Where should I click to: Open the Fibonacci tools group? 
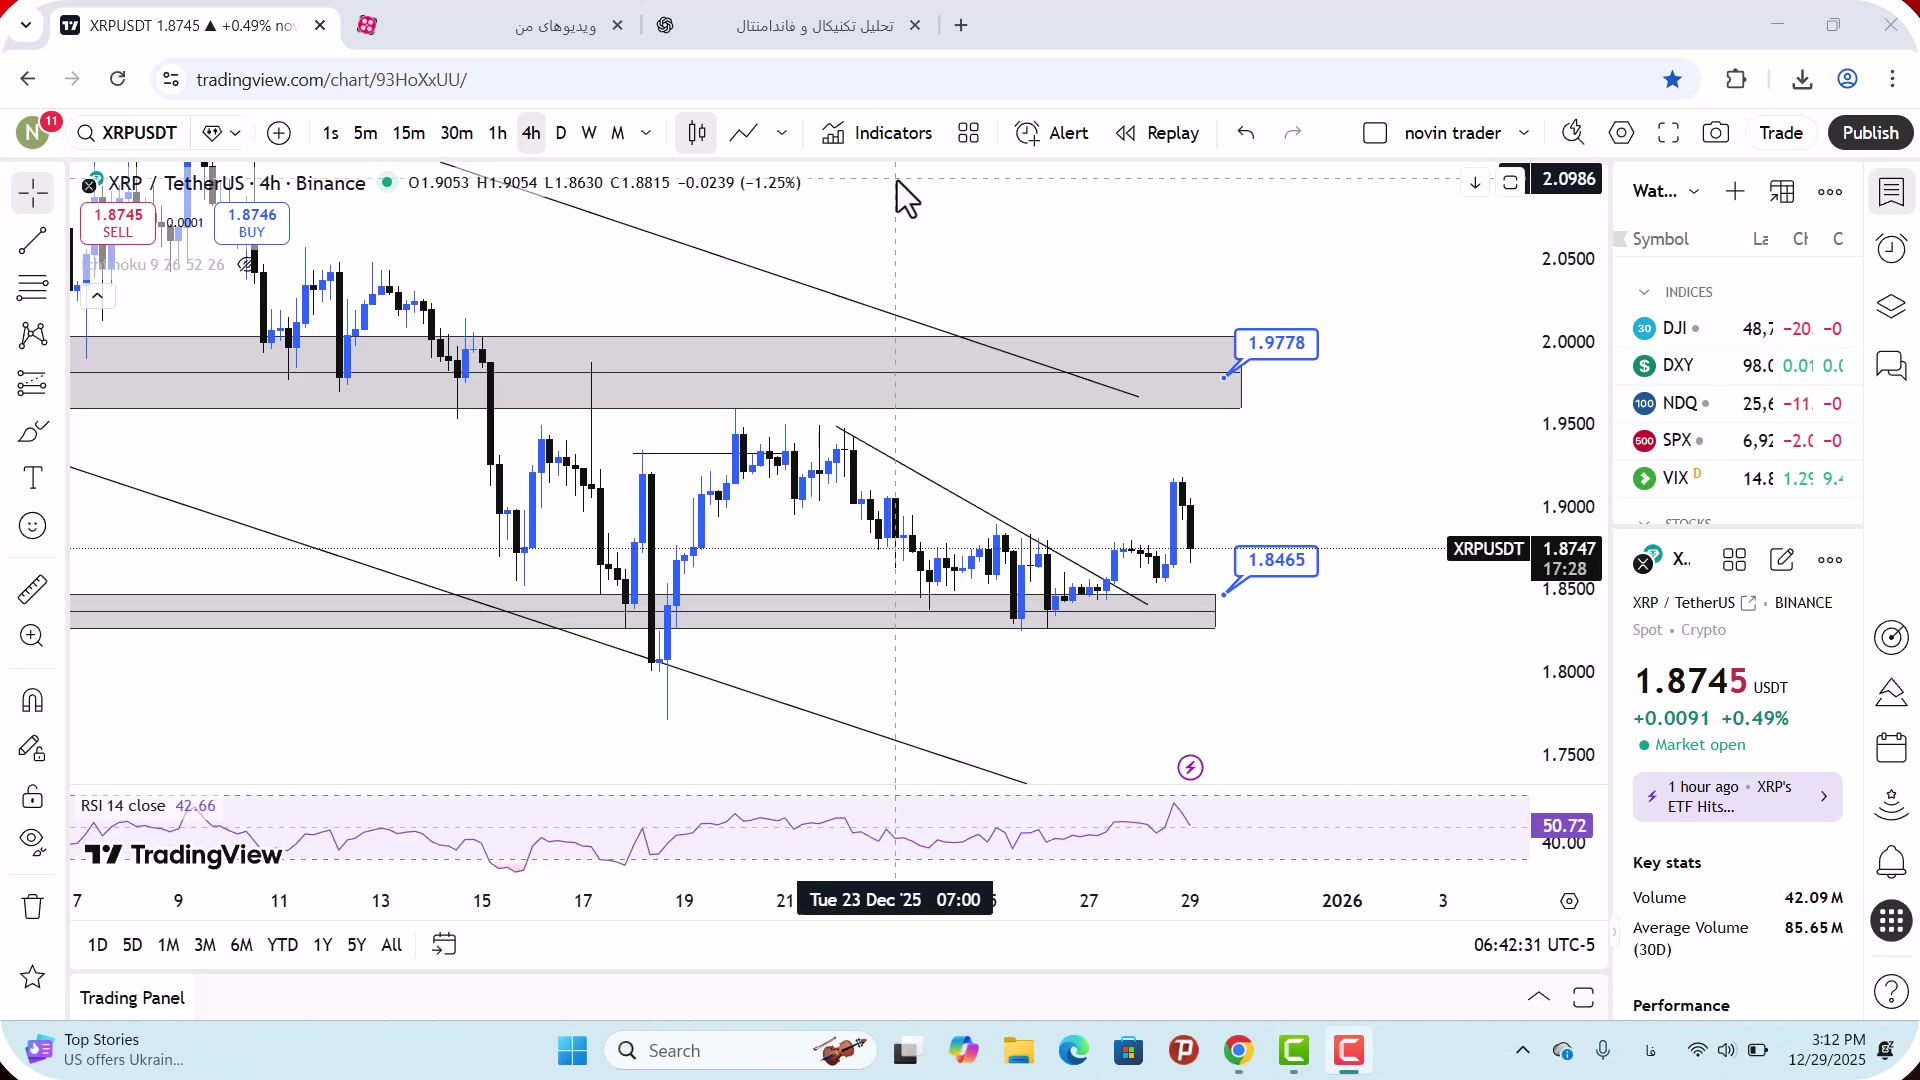pyautogui.click(x=32, y=288)
